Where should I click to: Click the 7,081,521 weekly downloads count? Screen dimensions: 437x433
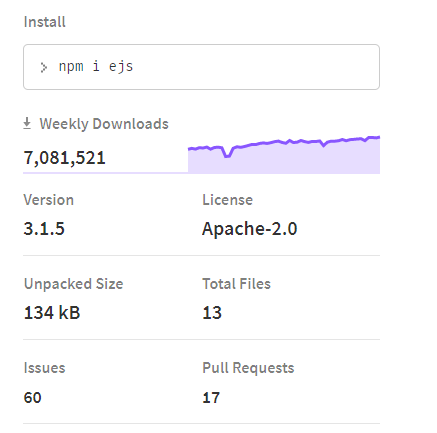(x=64, y=158)
